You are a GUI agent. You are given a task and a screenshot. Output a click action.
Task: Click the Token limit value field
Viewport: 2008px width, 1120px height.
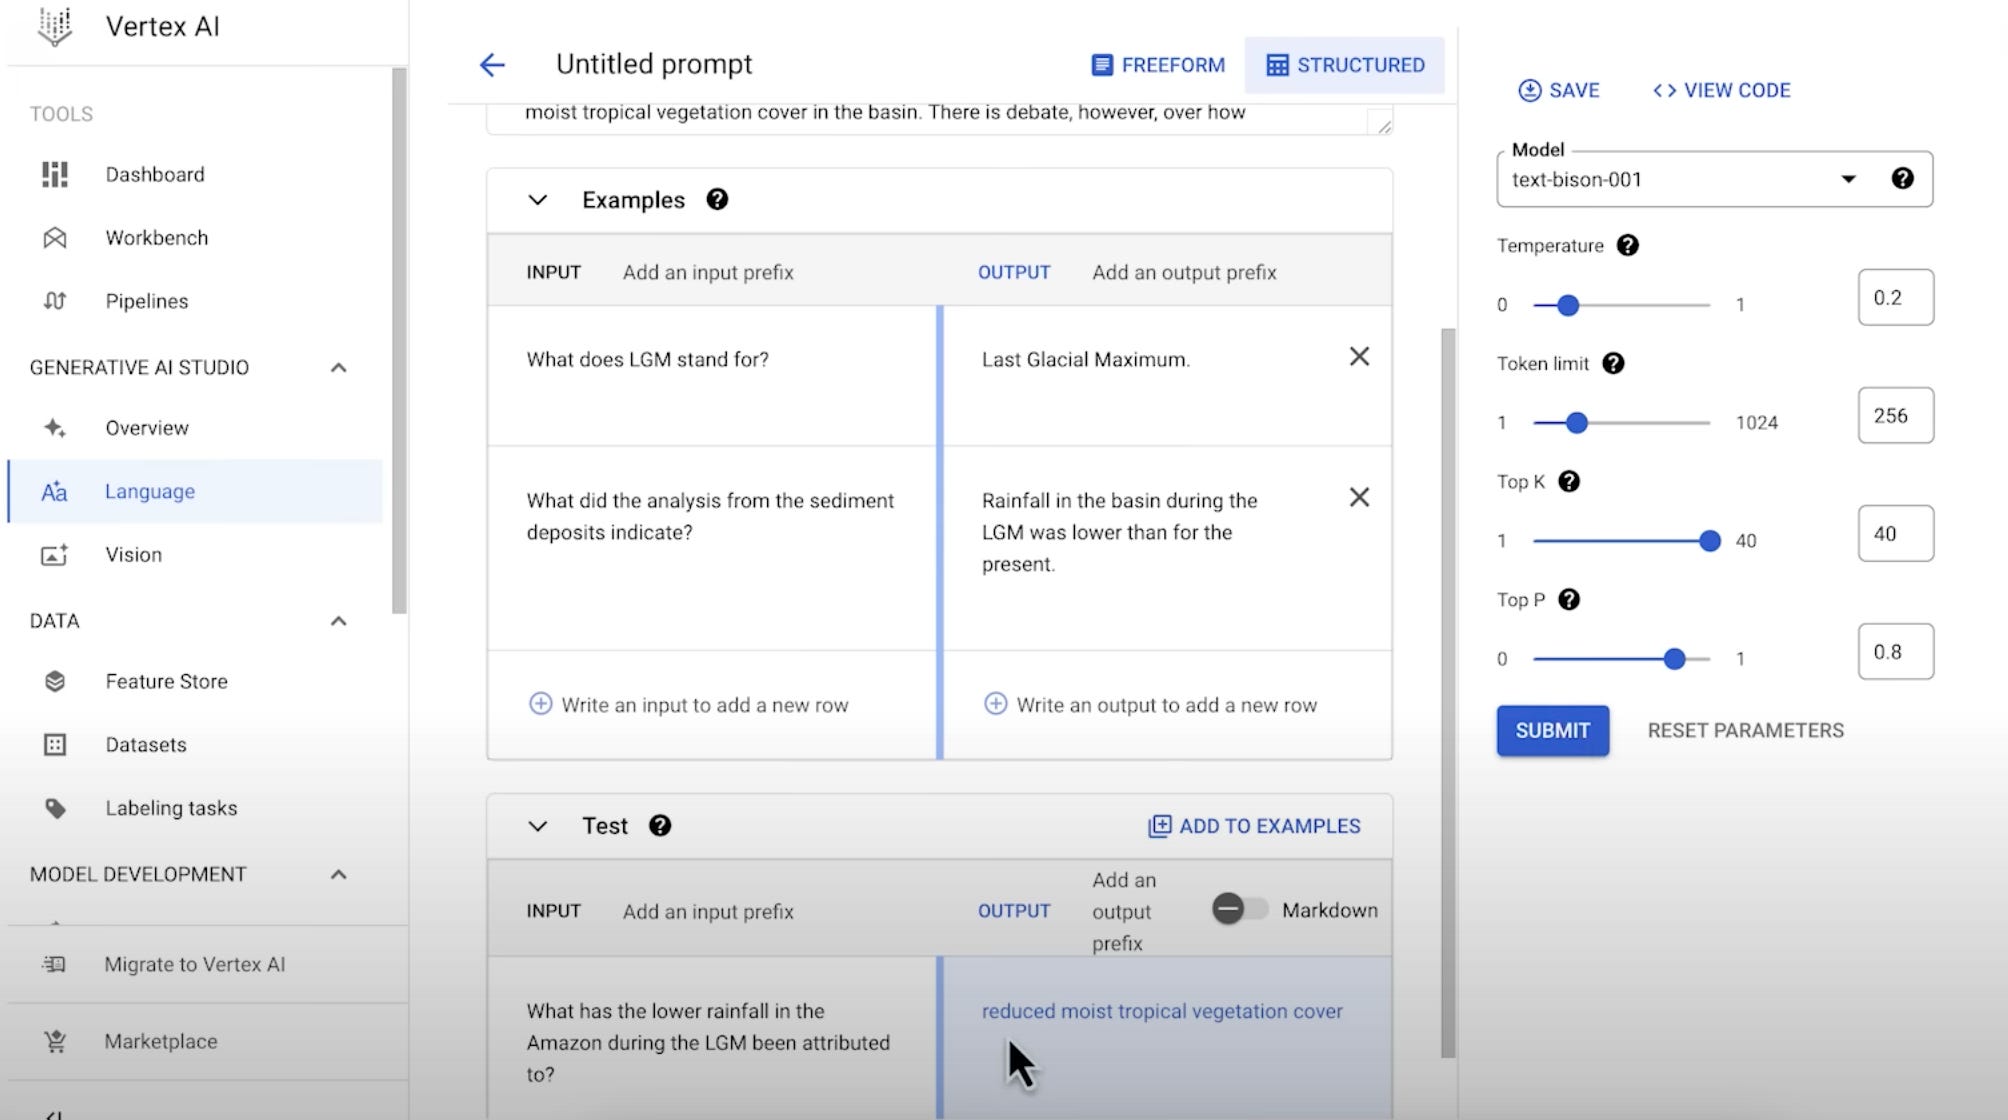tap(1895, 416)
